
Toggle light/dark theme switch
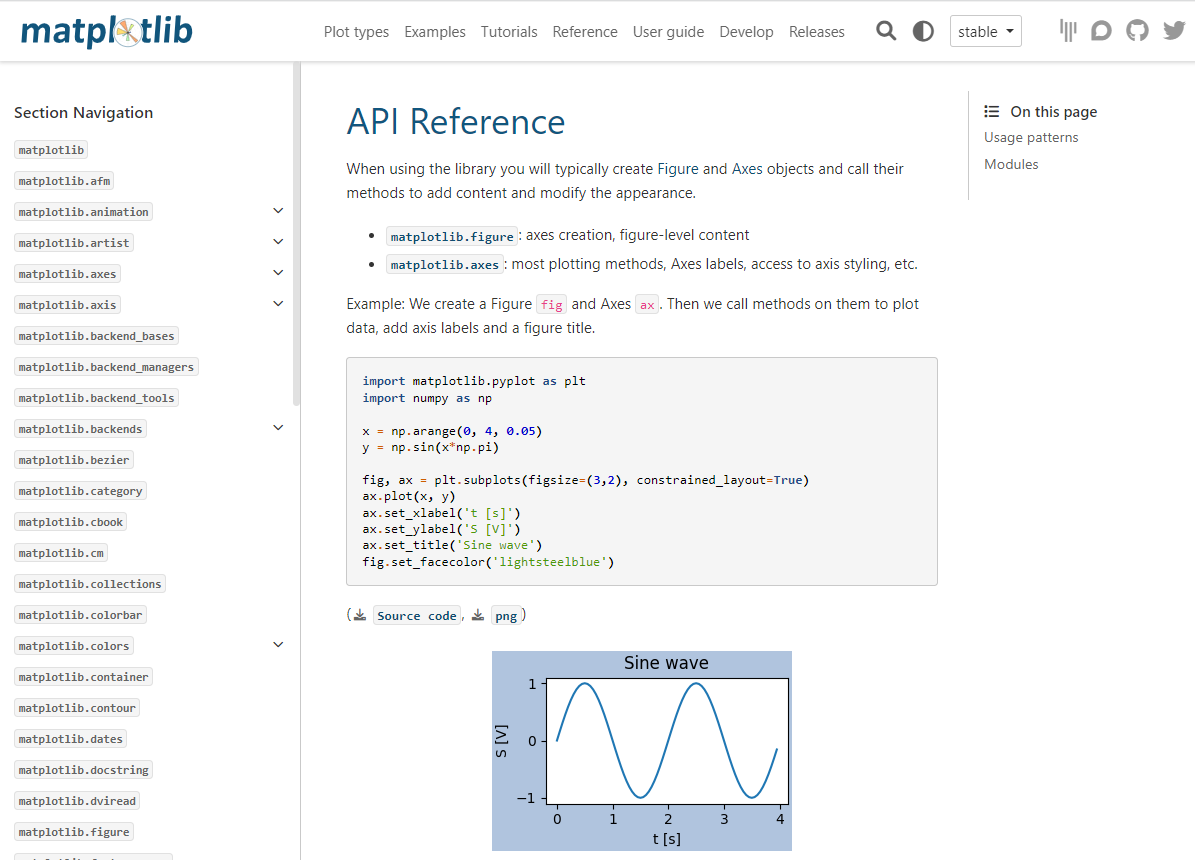click(x=923, y=31)
